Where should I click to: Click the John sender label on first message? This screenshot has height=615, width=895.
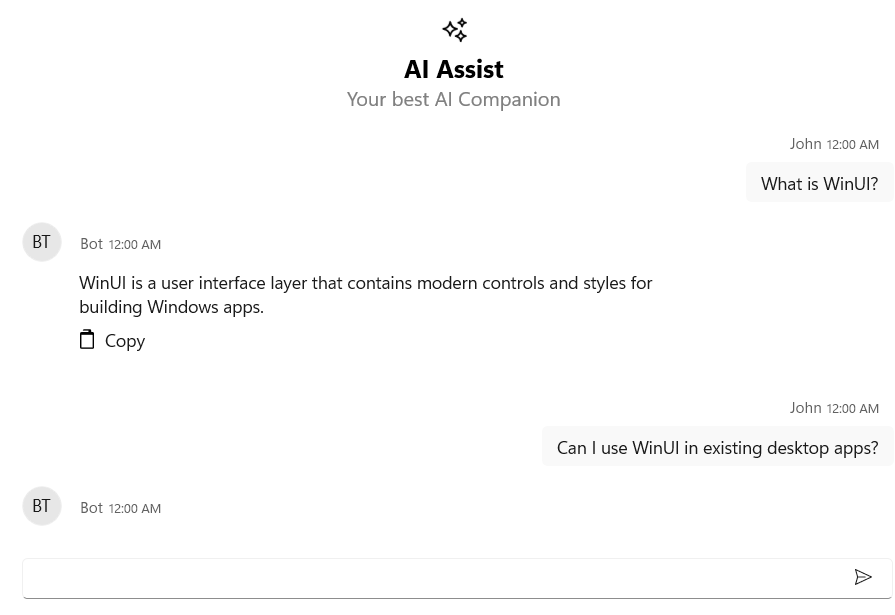pos(806,143)
